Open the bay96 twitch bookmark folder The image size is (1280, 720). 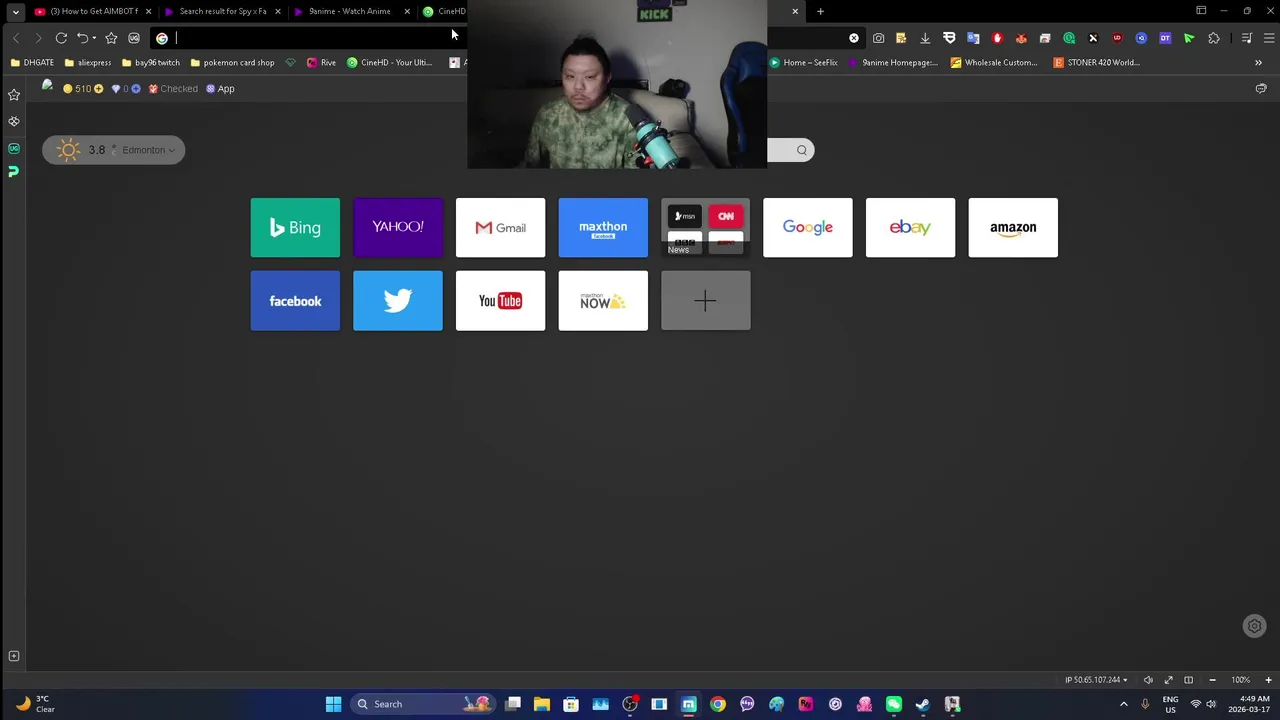point(150,62)
